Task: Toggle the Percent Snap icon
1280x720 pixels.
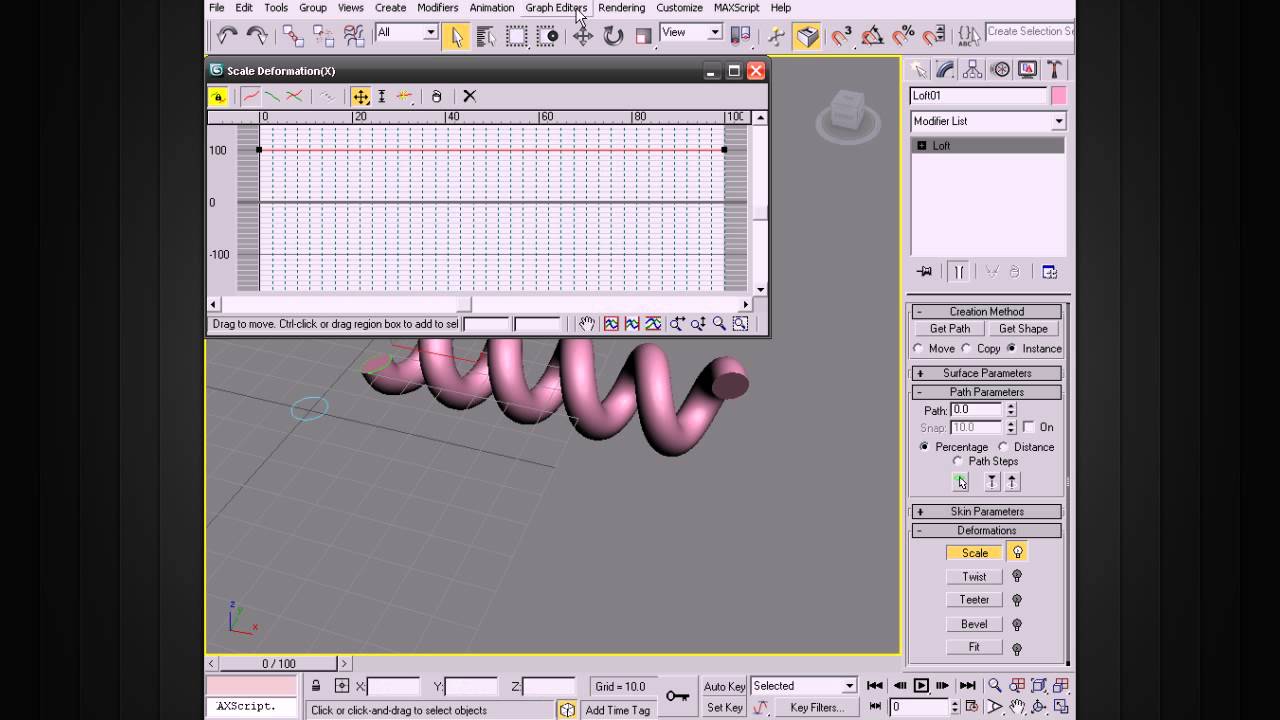Action: (903, 36)
